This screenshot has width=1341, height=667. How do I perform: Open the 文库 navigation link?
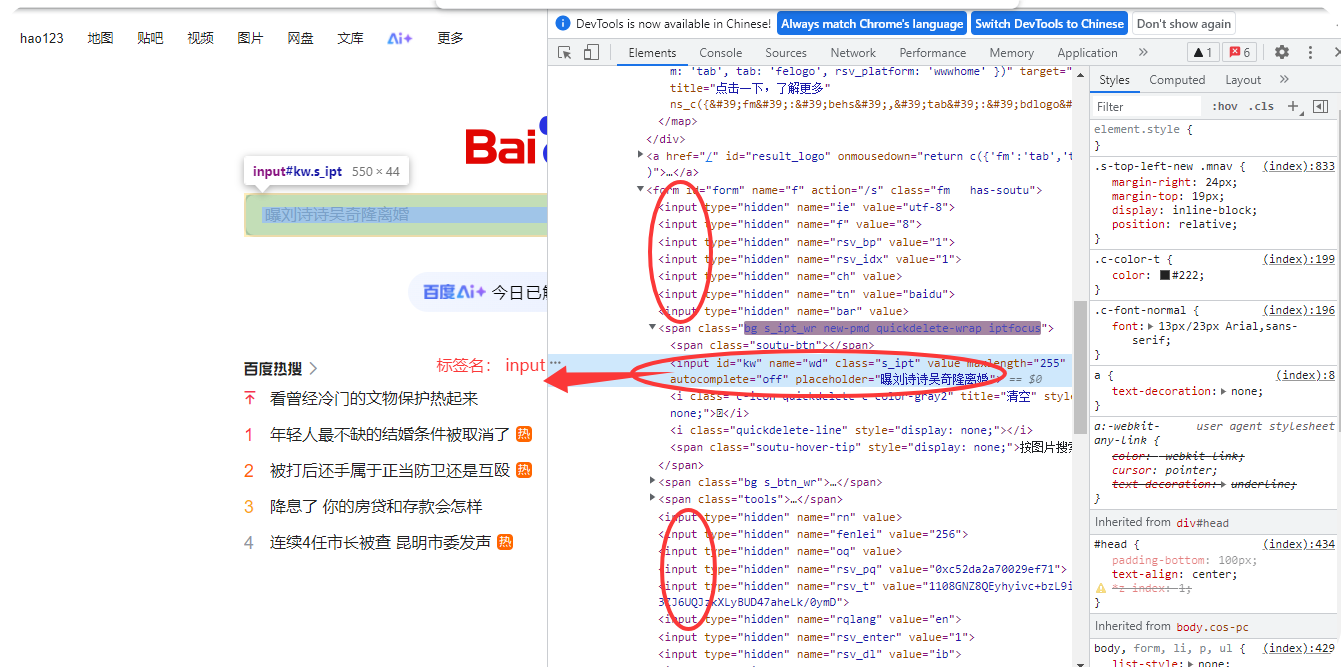coord(350,38)
